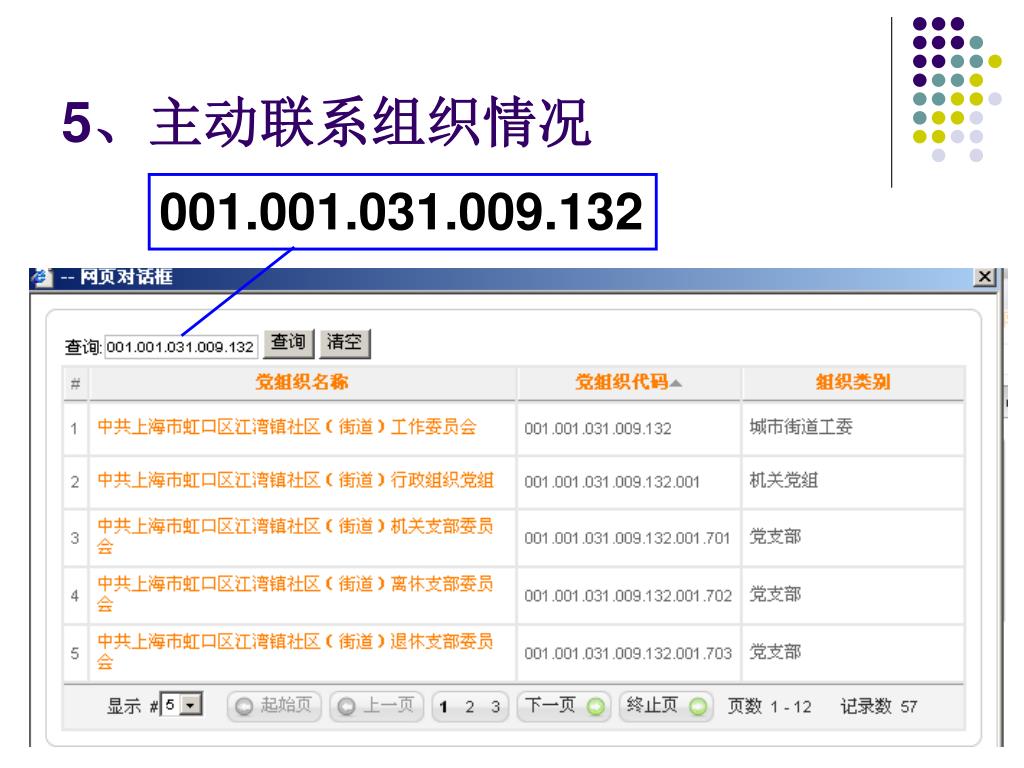Open 江湾镇社区（街道）行政组织党组 organization link
The height and width of the screenshot is (768, 1024).
point(295,480)
